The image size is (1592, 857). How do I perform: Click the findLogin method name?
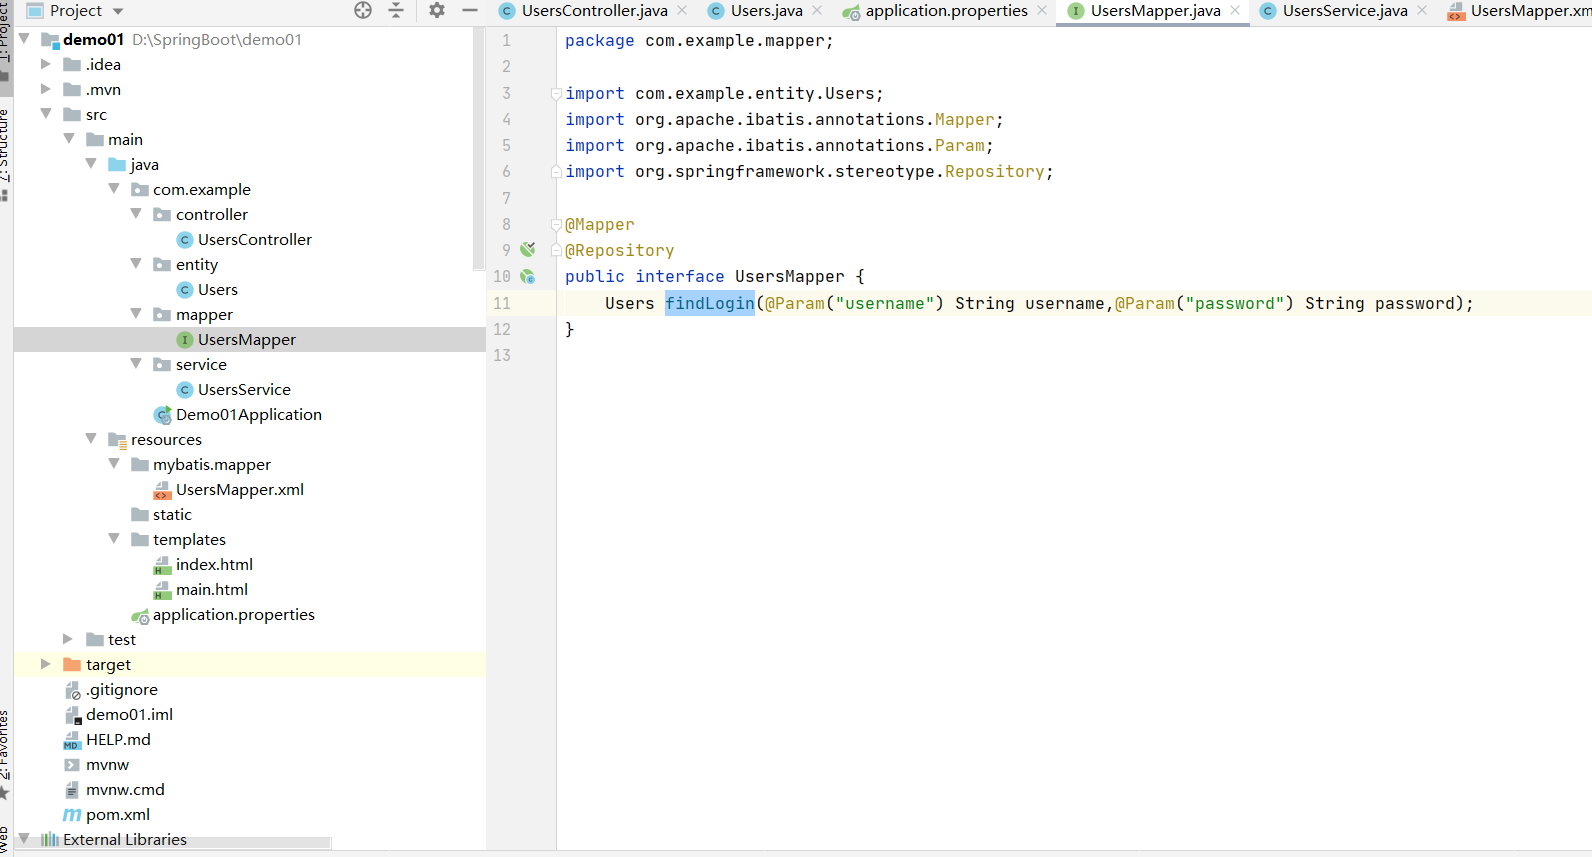[x=710, y=303]
